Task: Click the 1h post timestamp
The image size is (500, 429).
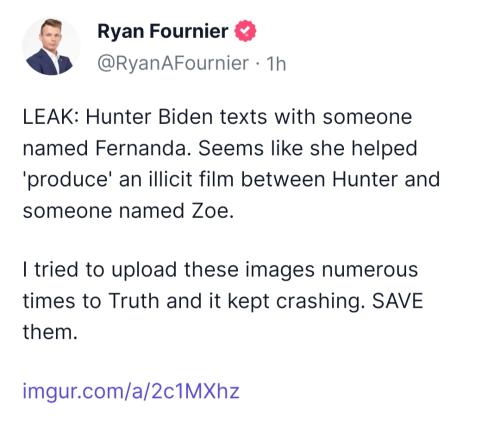Action: click(x=276, y=63)
